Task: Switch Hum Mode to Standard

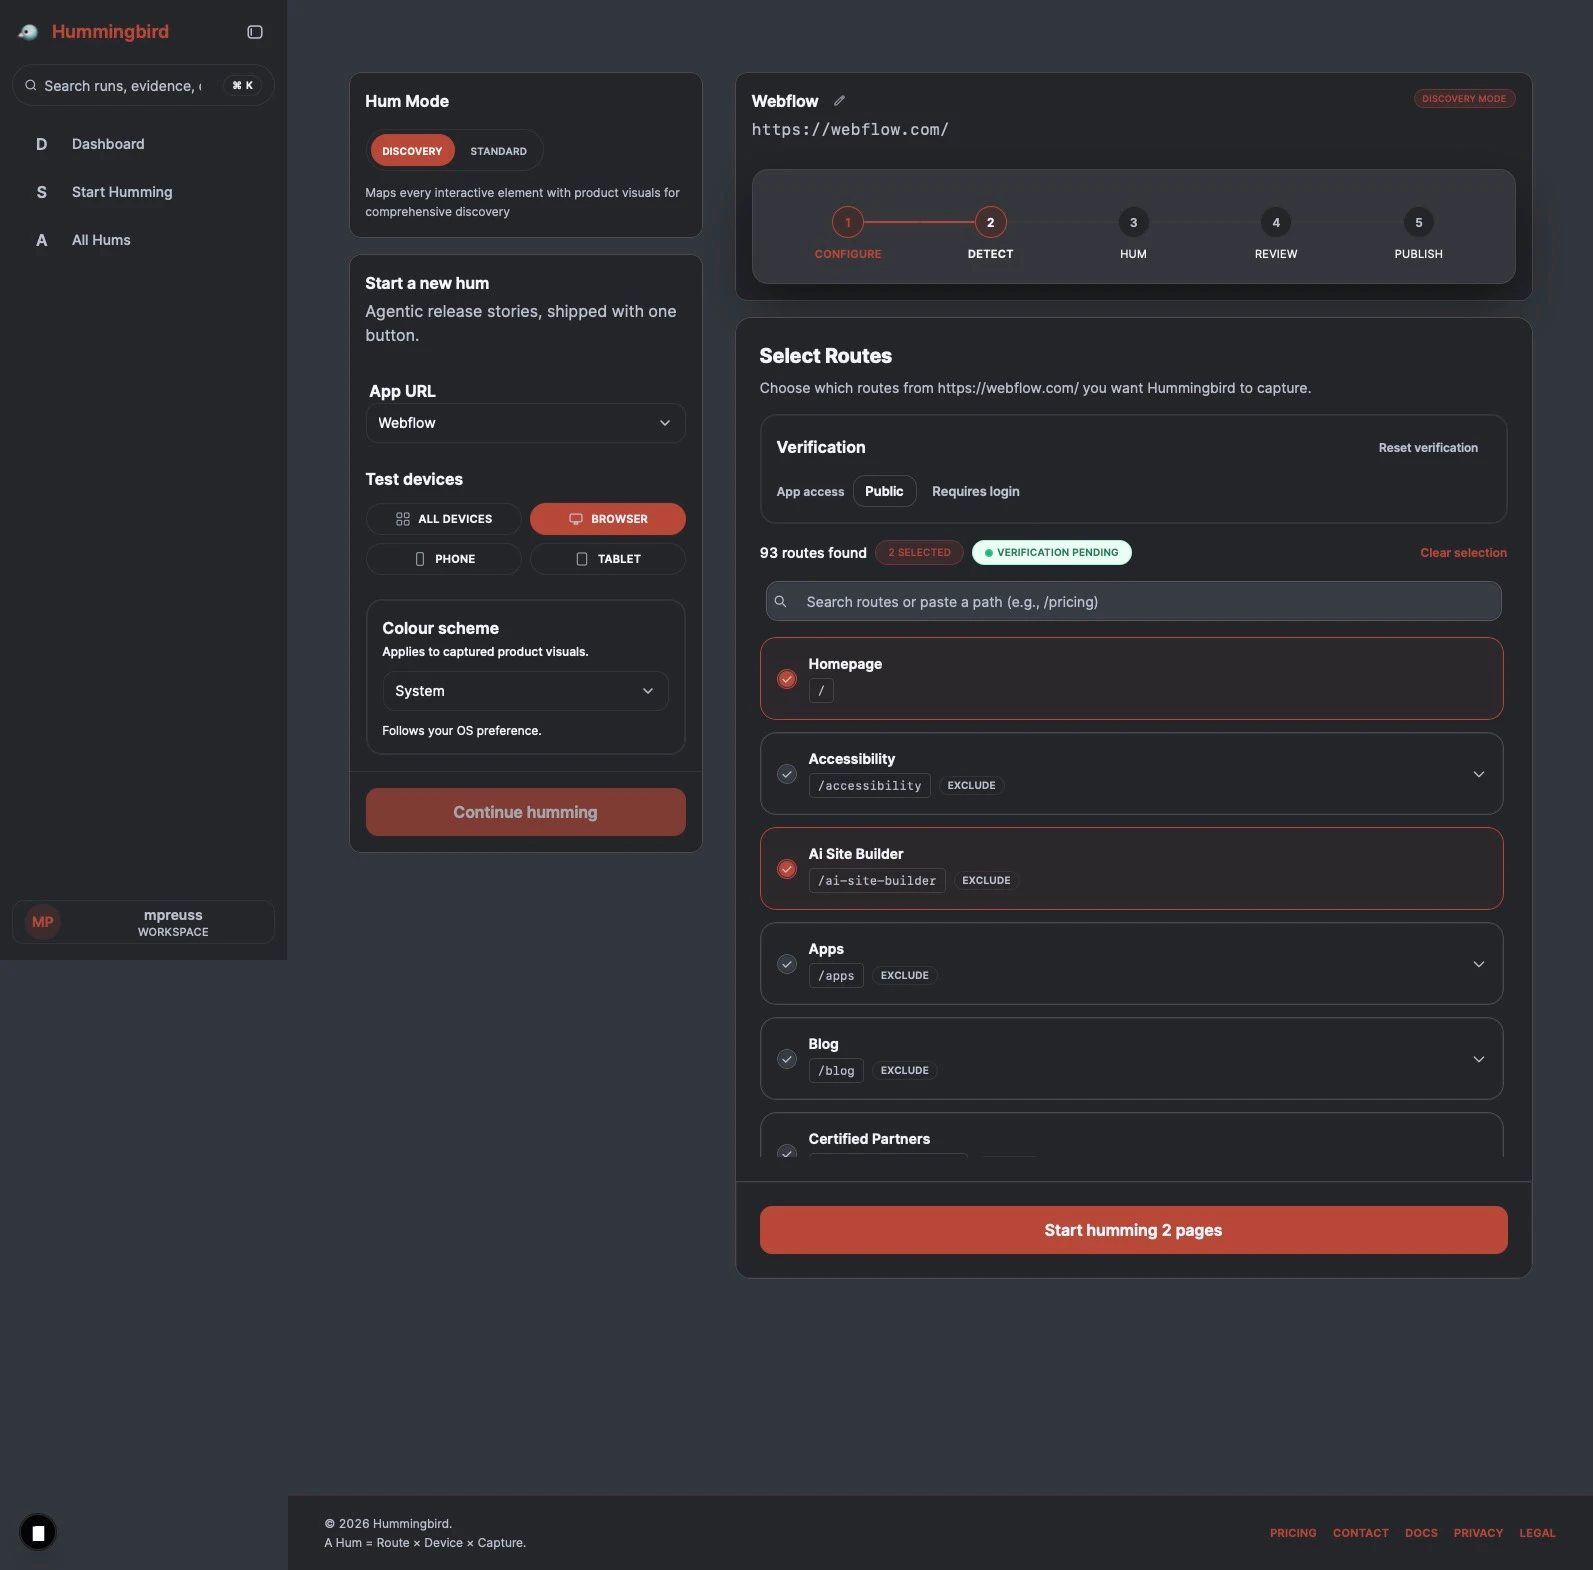Action: (x=498, y=151)
